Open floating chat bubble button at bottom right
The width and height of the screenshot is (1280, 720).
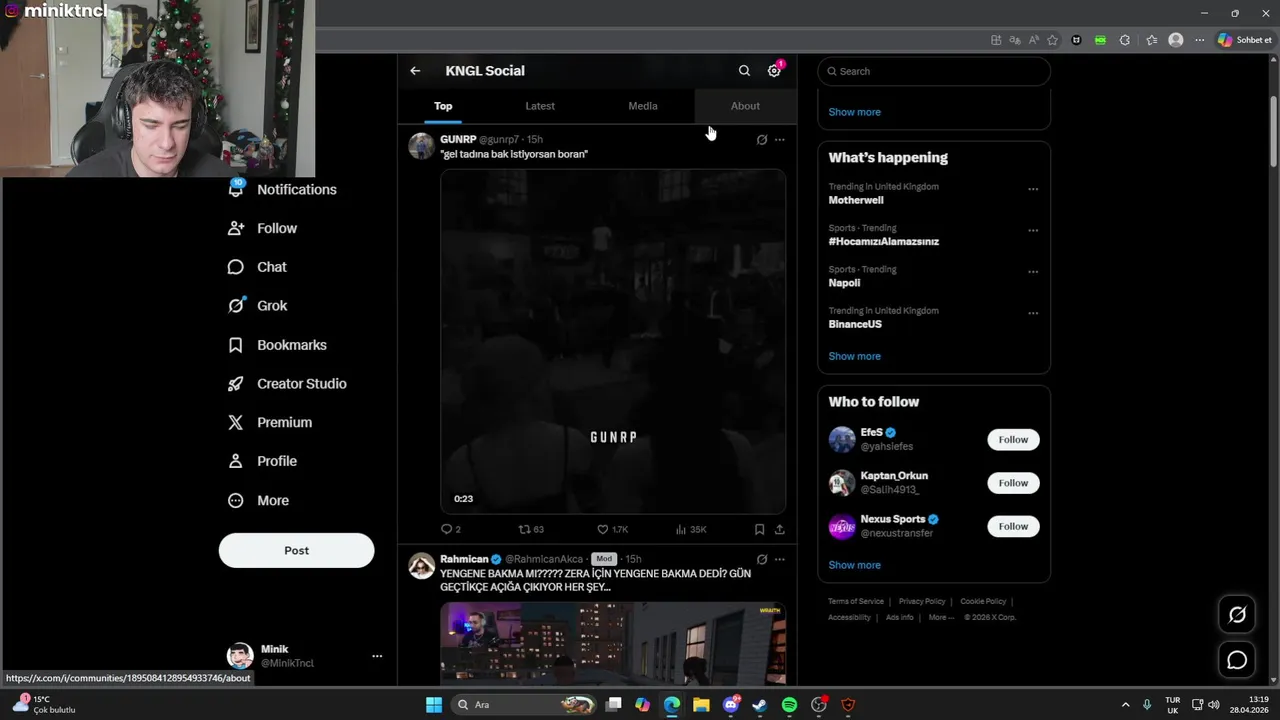pyautogui.click(x=1237, y=660)
